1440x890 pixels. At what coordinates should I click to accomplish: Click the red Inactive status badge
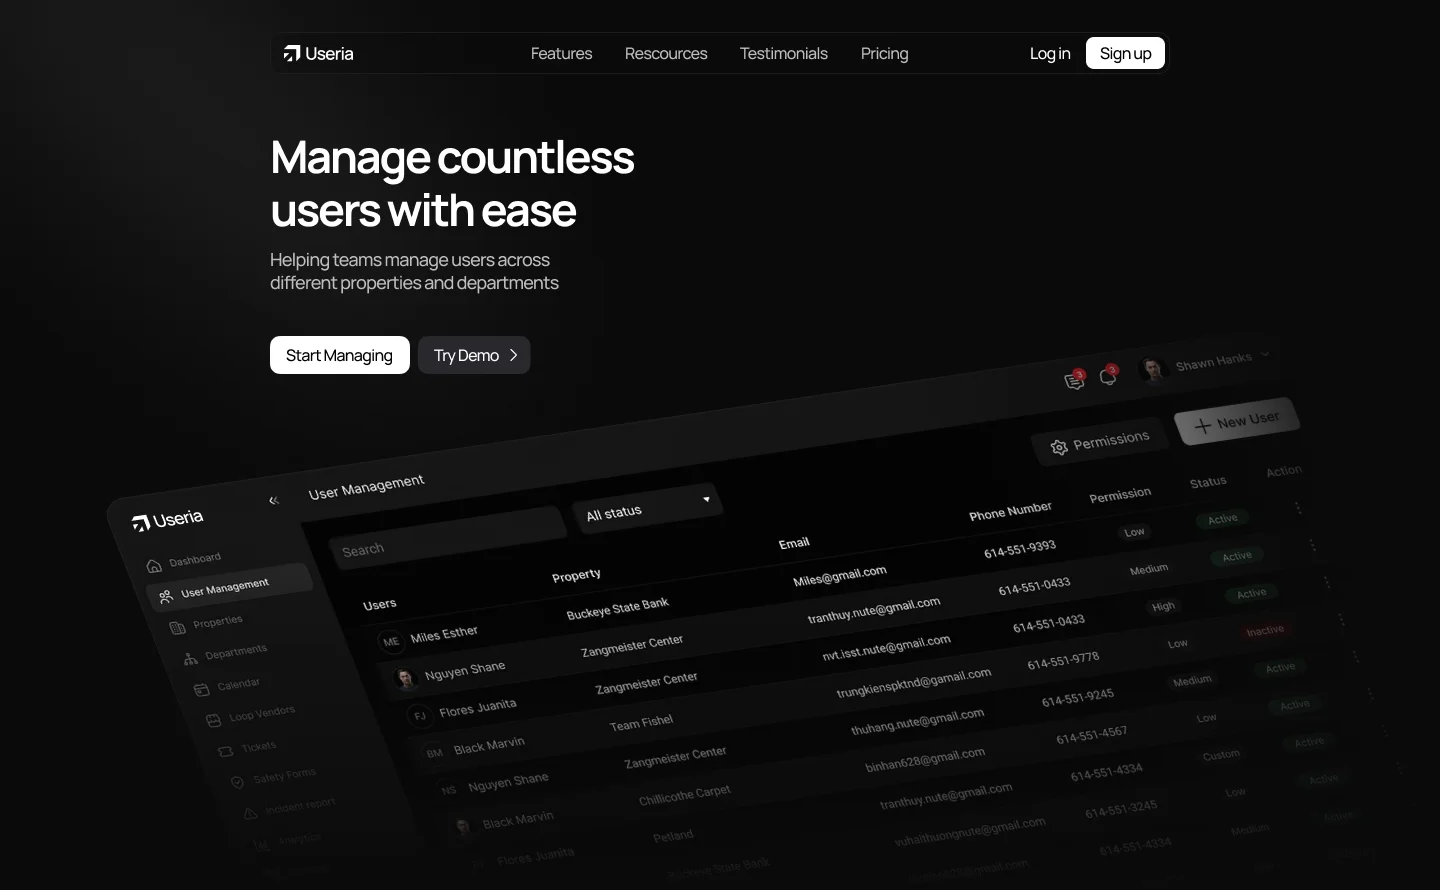(x=1265, y=631)
